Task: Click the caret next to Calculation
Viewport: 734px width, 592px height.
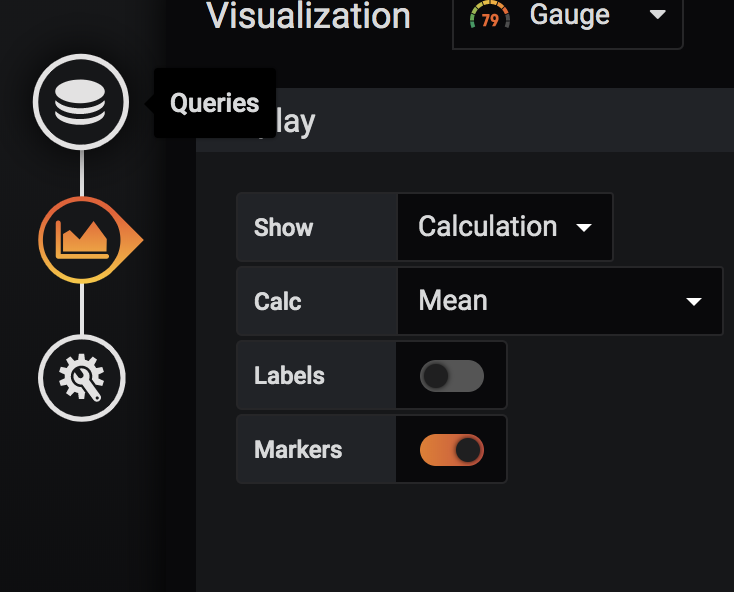Action: point(585,228)
